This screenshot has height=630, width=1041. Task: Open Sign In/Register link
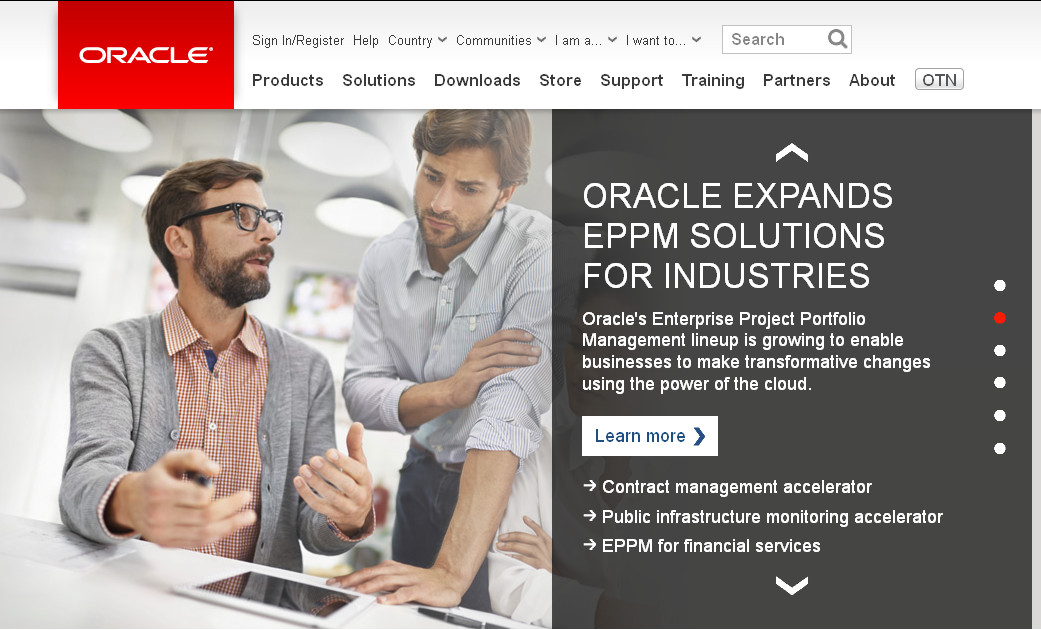[x=298, y=41]
